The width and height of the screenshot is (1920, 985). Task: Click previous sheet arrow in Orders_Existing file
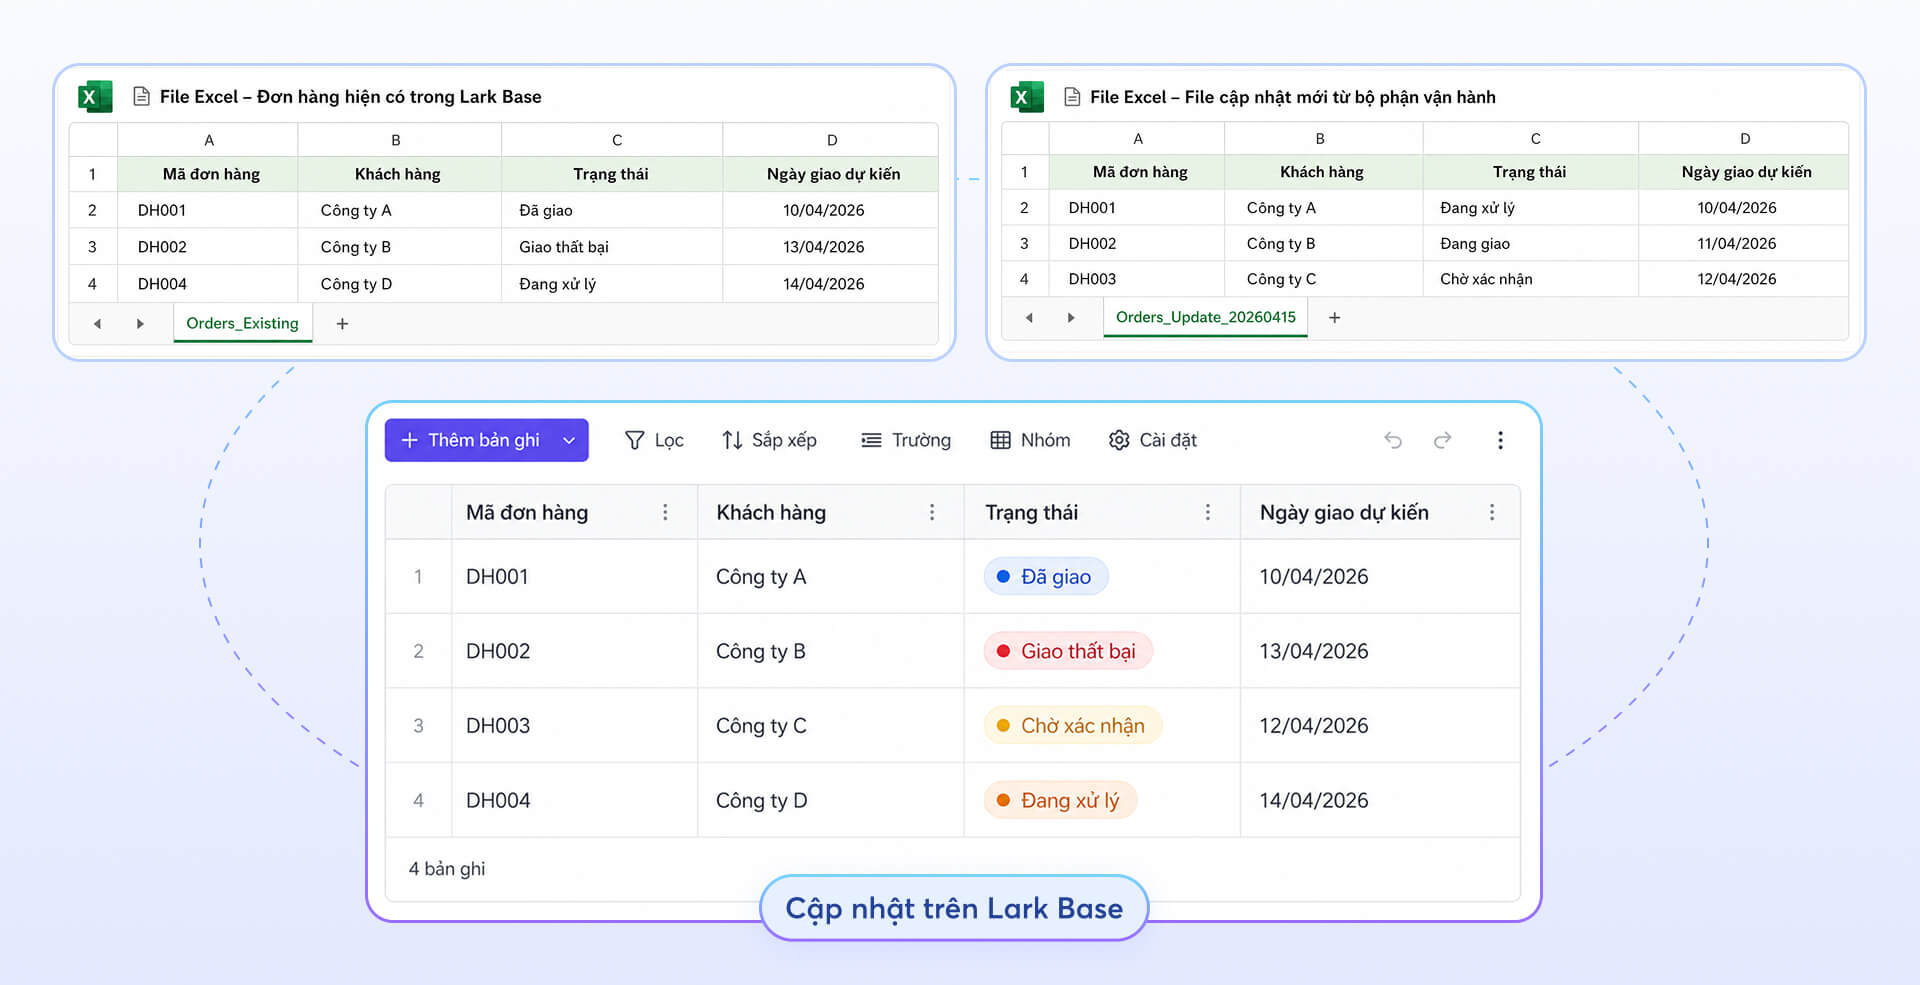point(97,323)
